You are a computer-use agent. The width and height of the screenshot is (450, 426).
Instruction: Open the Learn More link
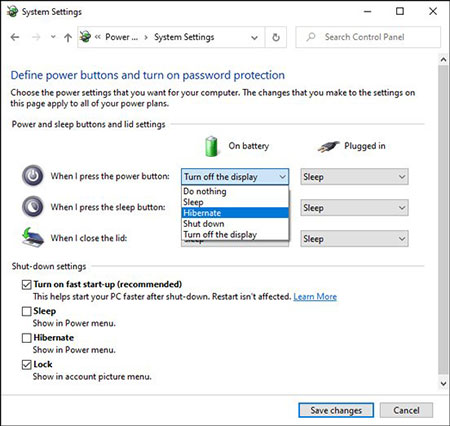(315, 297)
